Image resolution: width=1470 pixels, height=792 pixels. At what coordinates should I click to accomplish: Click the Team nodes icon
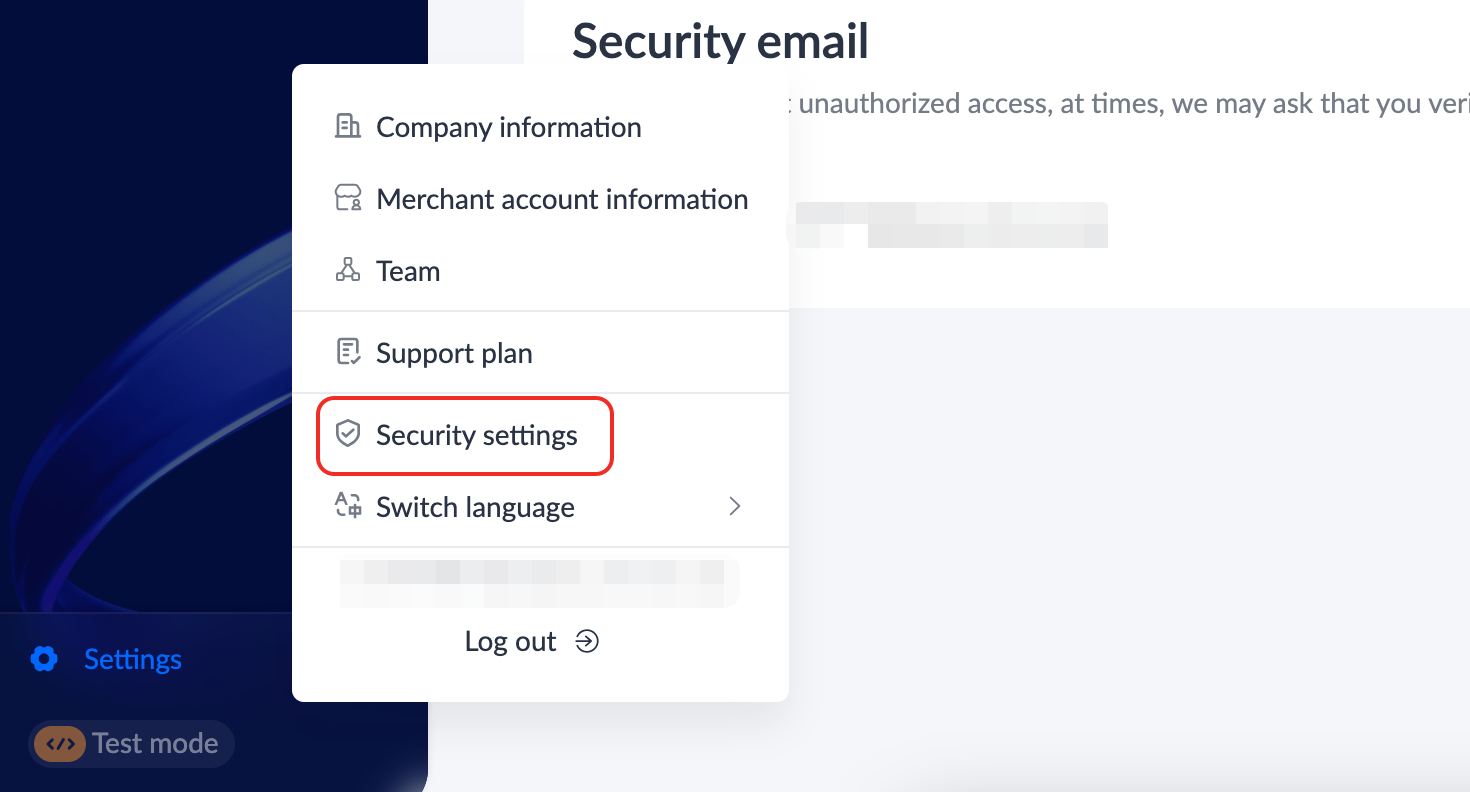tap(348, 270)
